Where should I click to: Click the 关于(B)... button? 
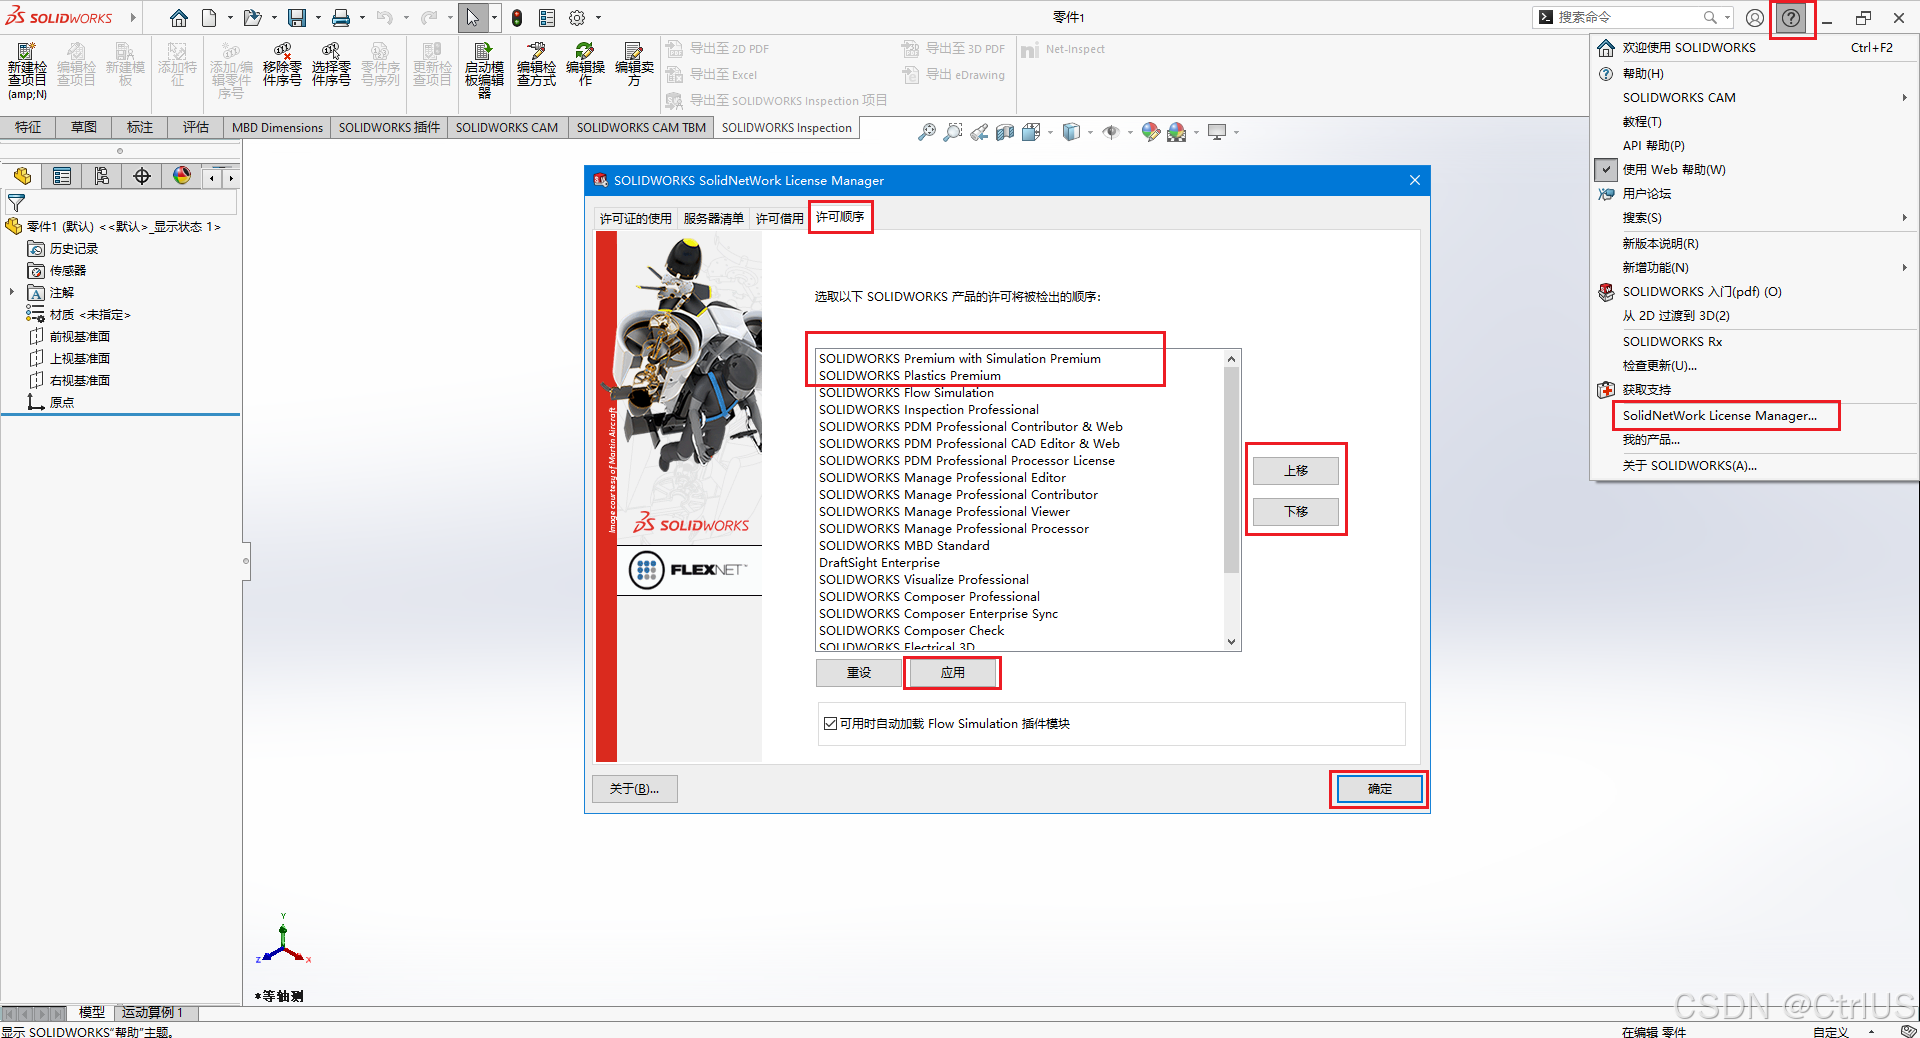pyautogui.click(x=634, y=789)
